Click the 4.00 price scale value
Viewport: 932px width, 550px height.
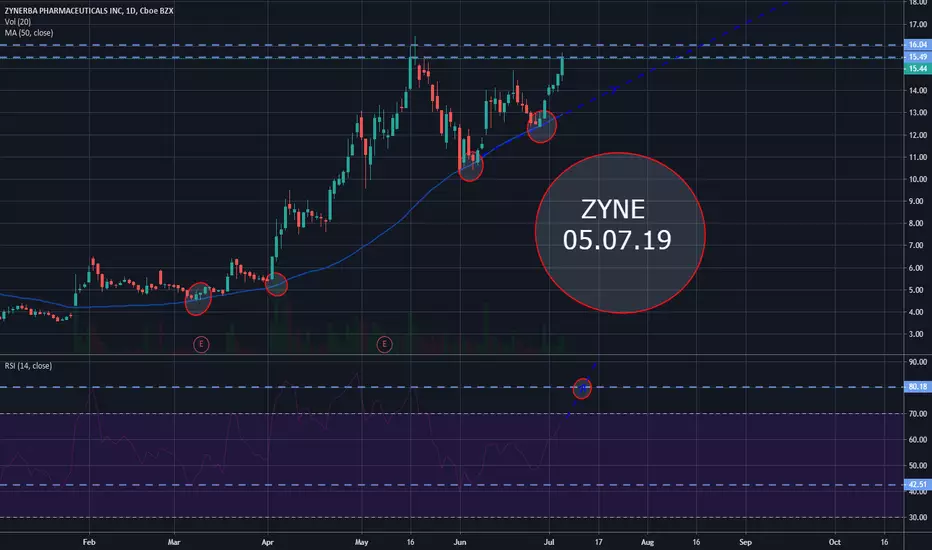[918, 312]
